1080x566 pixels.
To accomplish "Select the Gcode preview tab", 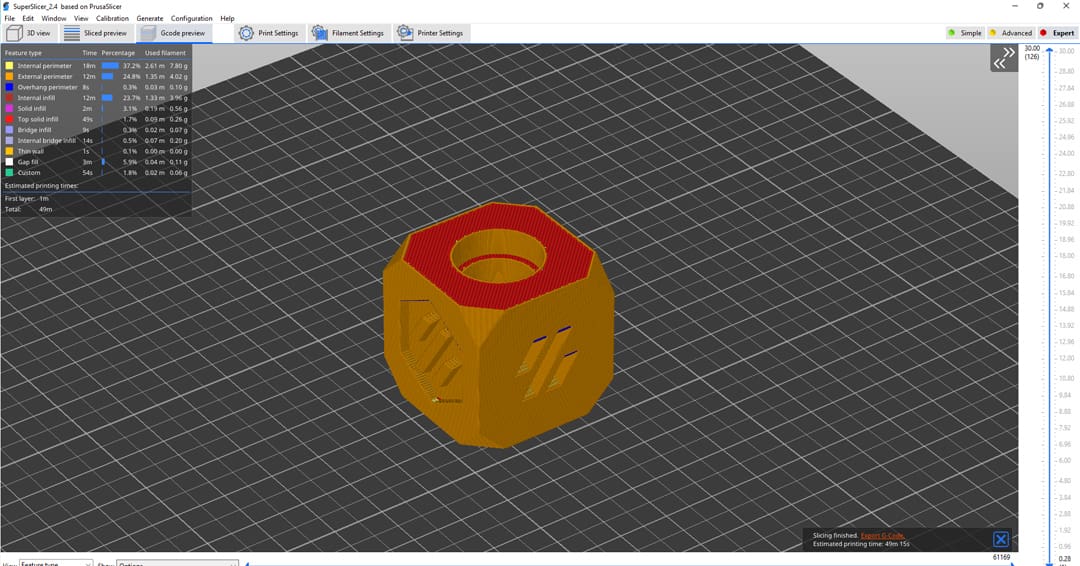I will 174,33.
